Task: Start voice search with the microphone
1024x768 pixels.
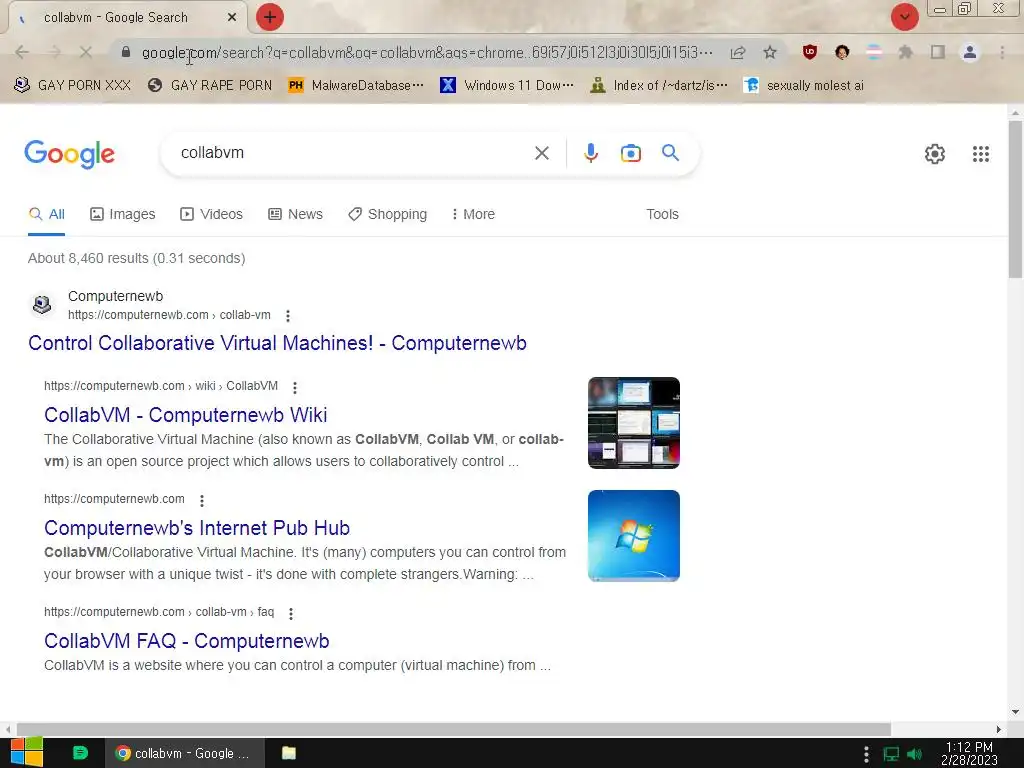Action: click(x=590, y=153)
